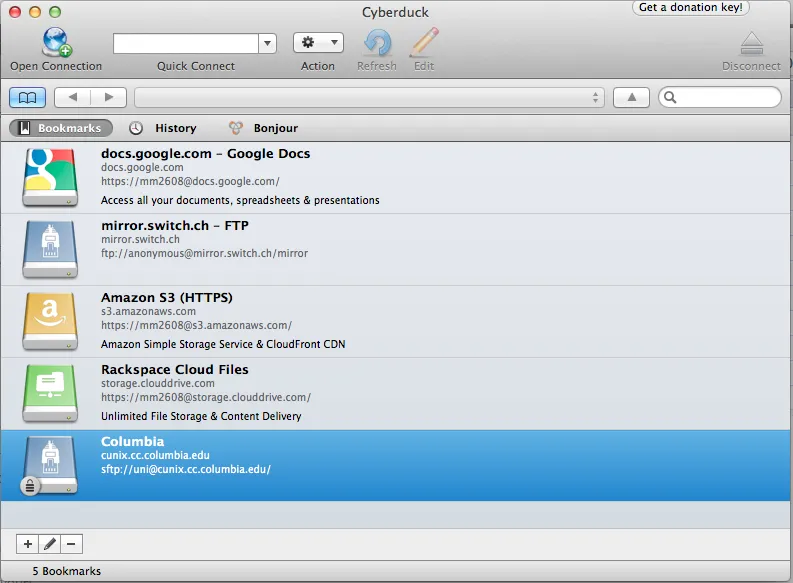Image resolution: width=793 pixels, height=583 pixels.
Task: Select the Rackspace Cloud Files drive icon
Action: 50,393
